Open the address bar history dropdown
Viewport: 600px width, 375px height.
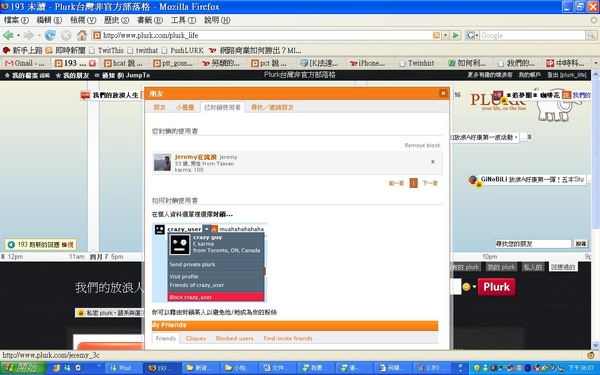click(445, 35)
